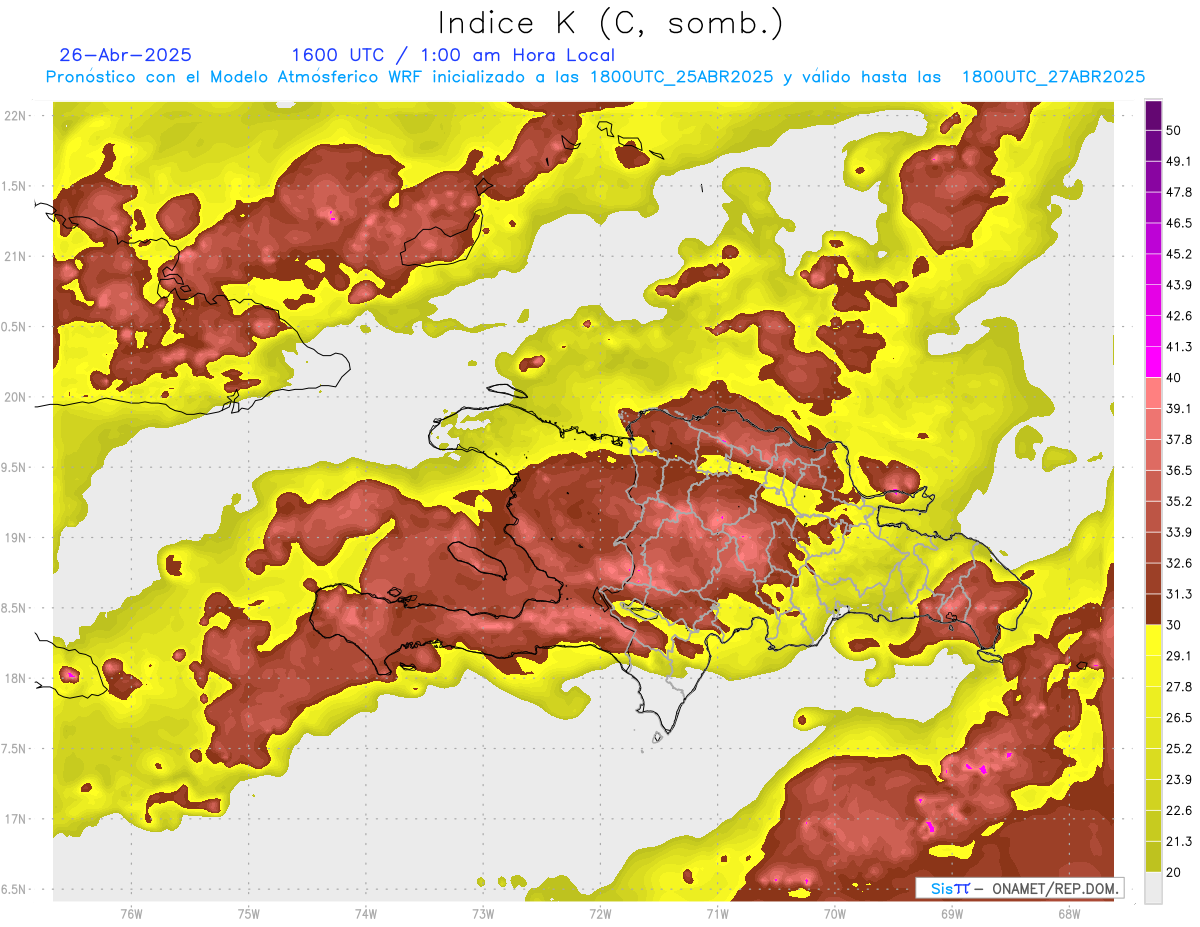Click the "18N" latitude axis label
1200x927 pixels.
point(16,678)
